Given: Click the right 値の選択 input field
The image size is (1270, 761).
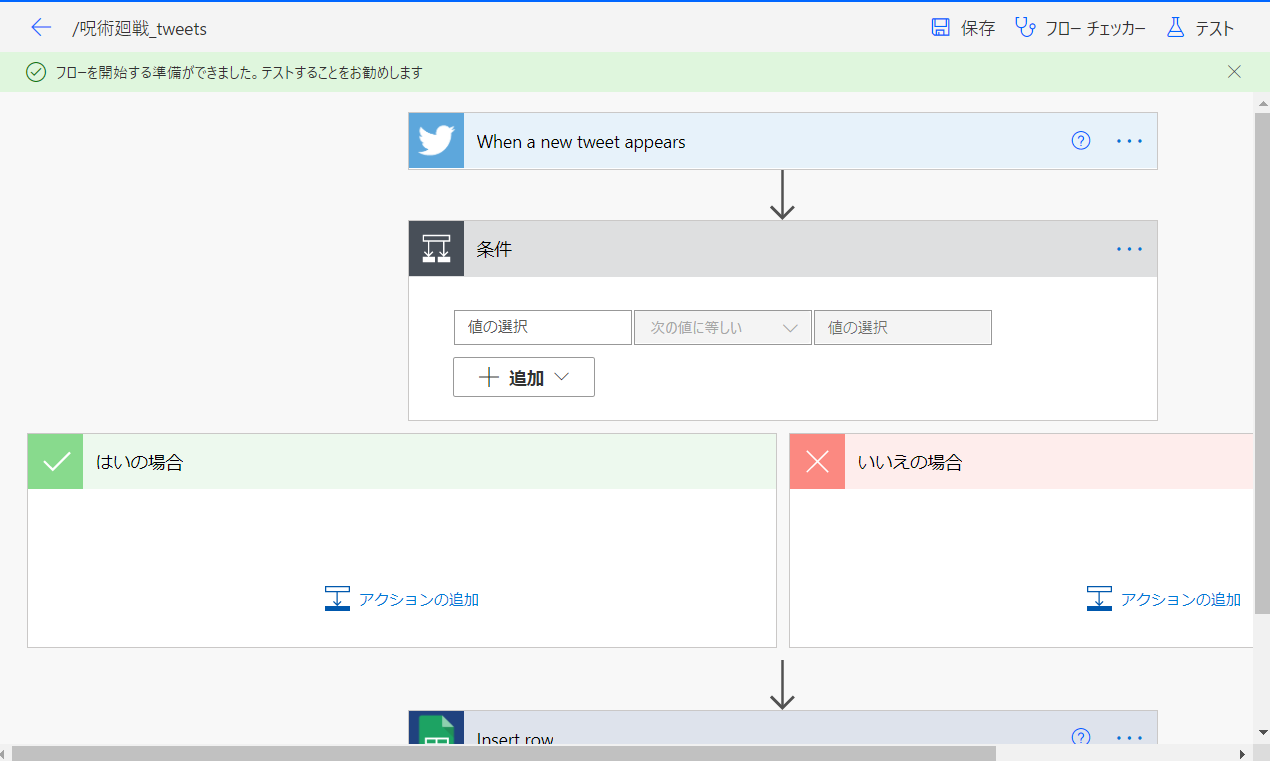Looking at the screenshot, I should [x=902, y=327].
